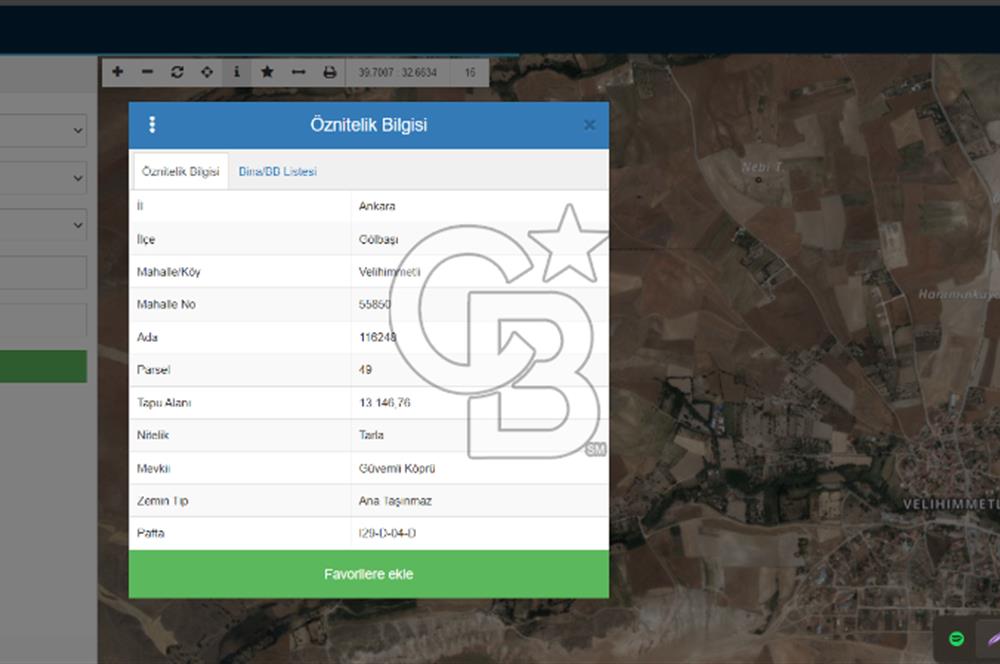Zoom out with the minus icon
The height and width of the screenshot is (664, 1000).
click(x=147, y=72)
